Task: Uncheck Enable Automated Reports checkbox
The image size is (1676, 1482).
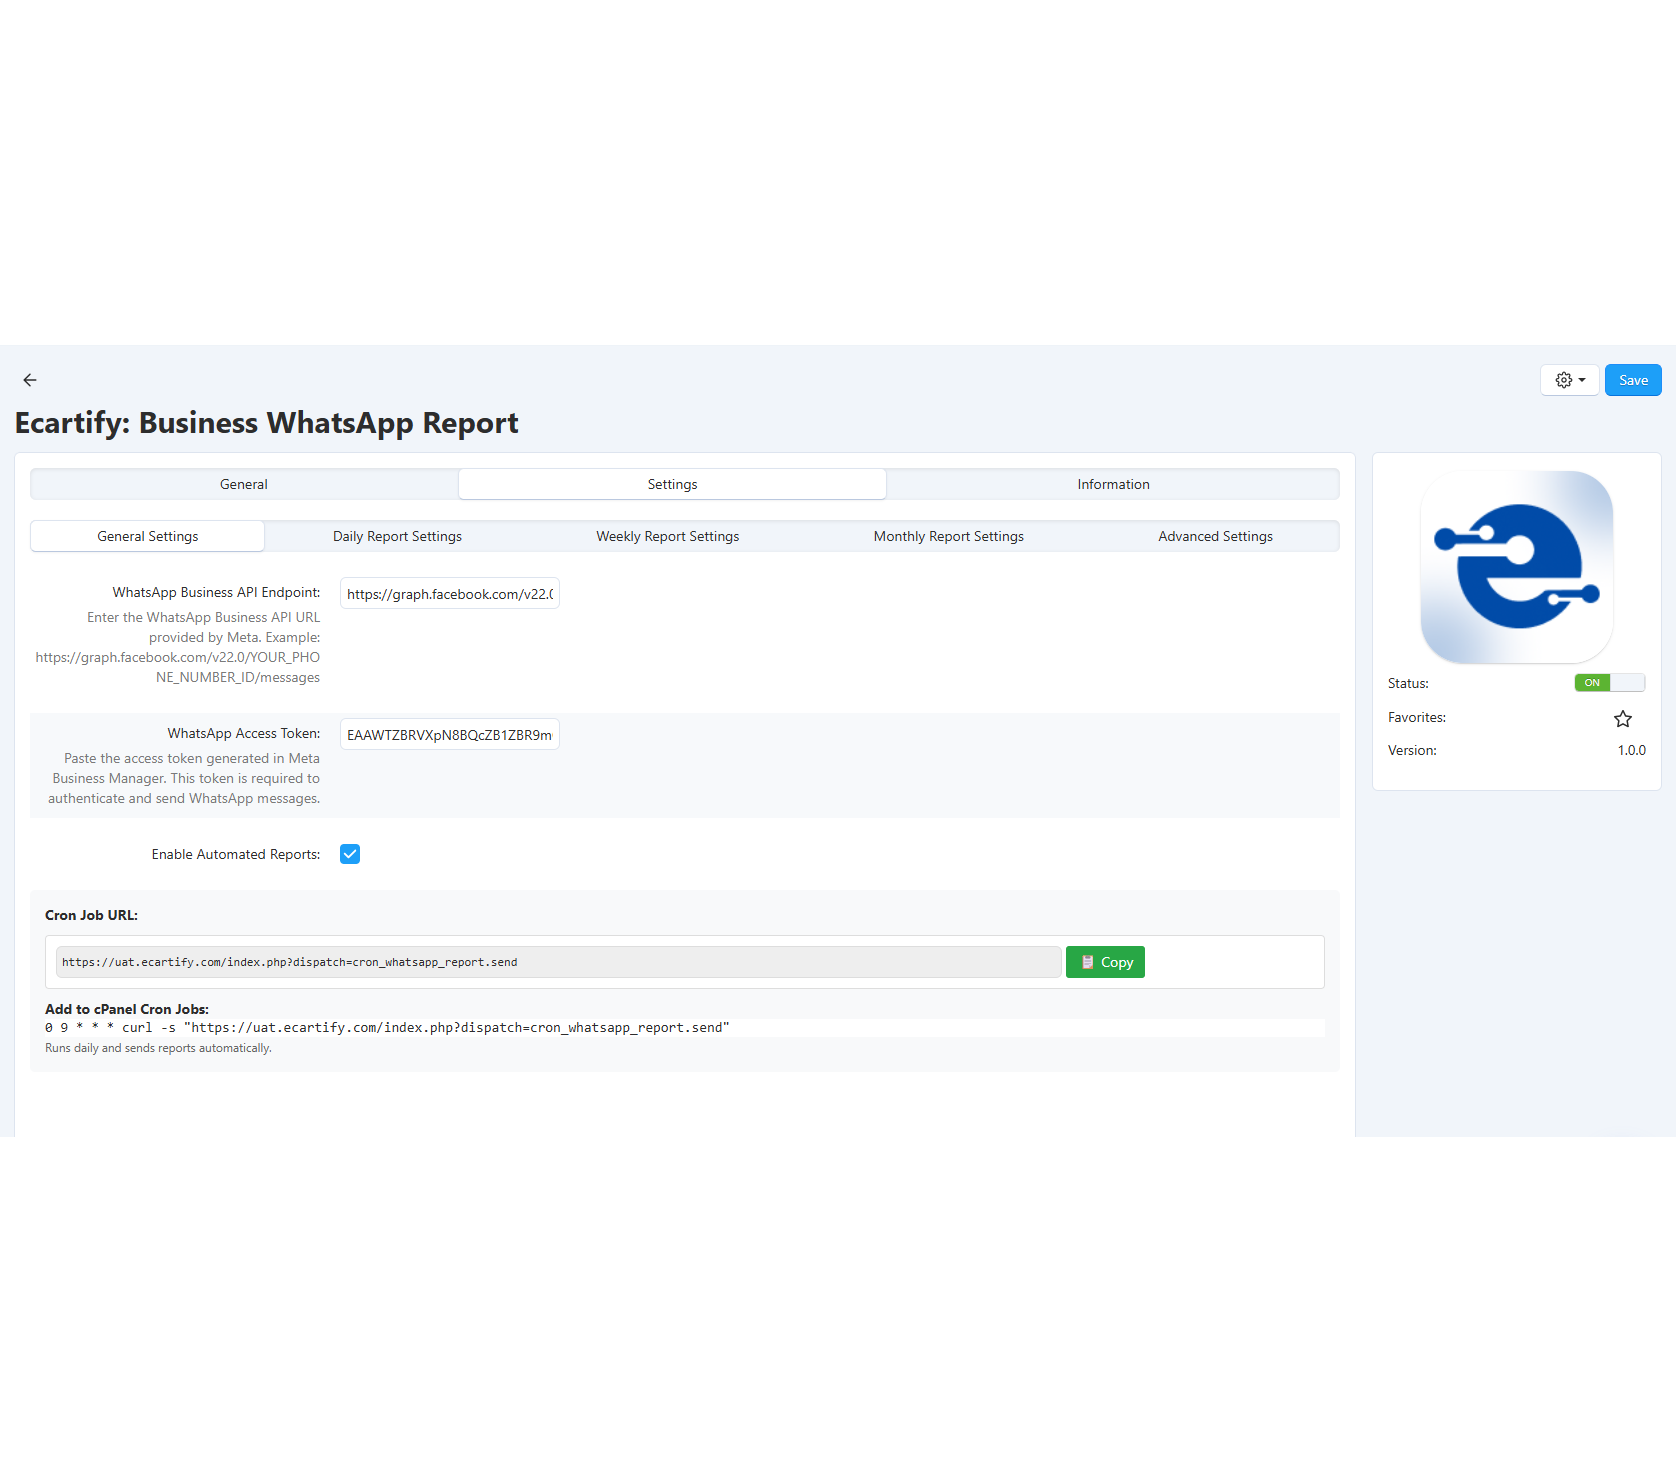Action: pyautogui.click(x=350, y=854)
